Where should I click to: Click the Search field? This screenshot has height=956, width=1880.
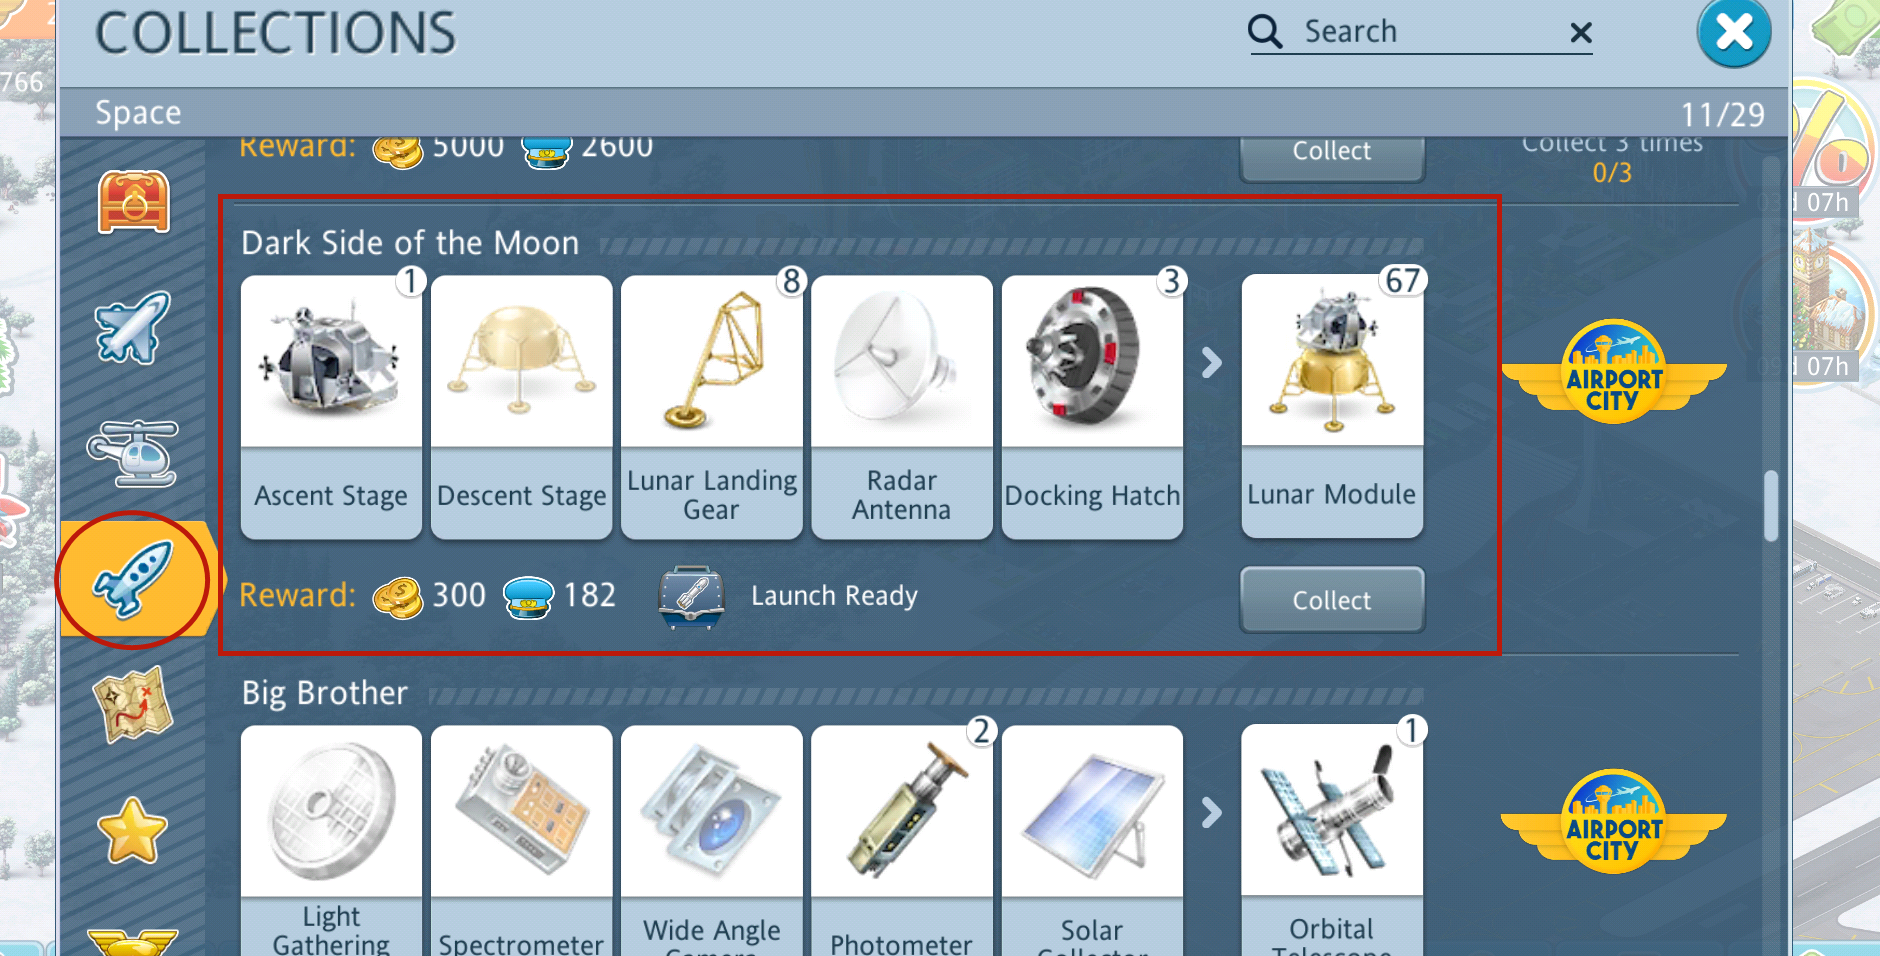pyautogui.click(x=1420, y=32)
